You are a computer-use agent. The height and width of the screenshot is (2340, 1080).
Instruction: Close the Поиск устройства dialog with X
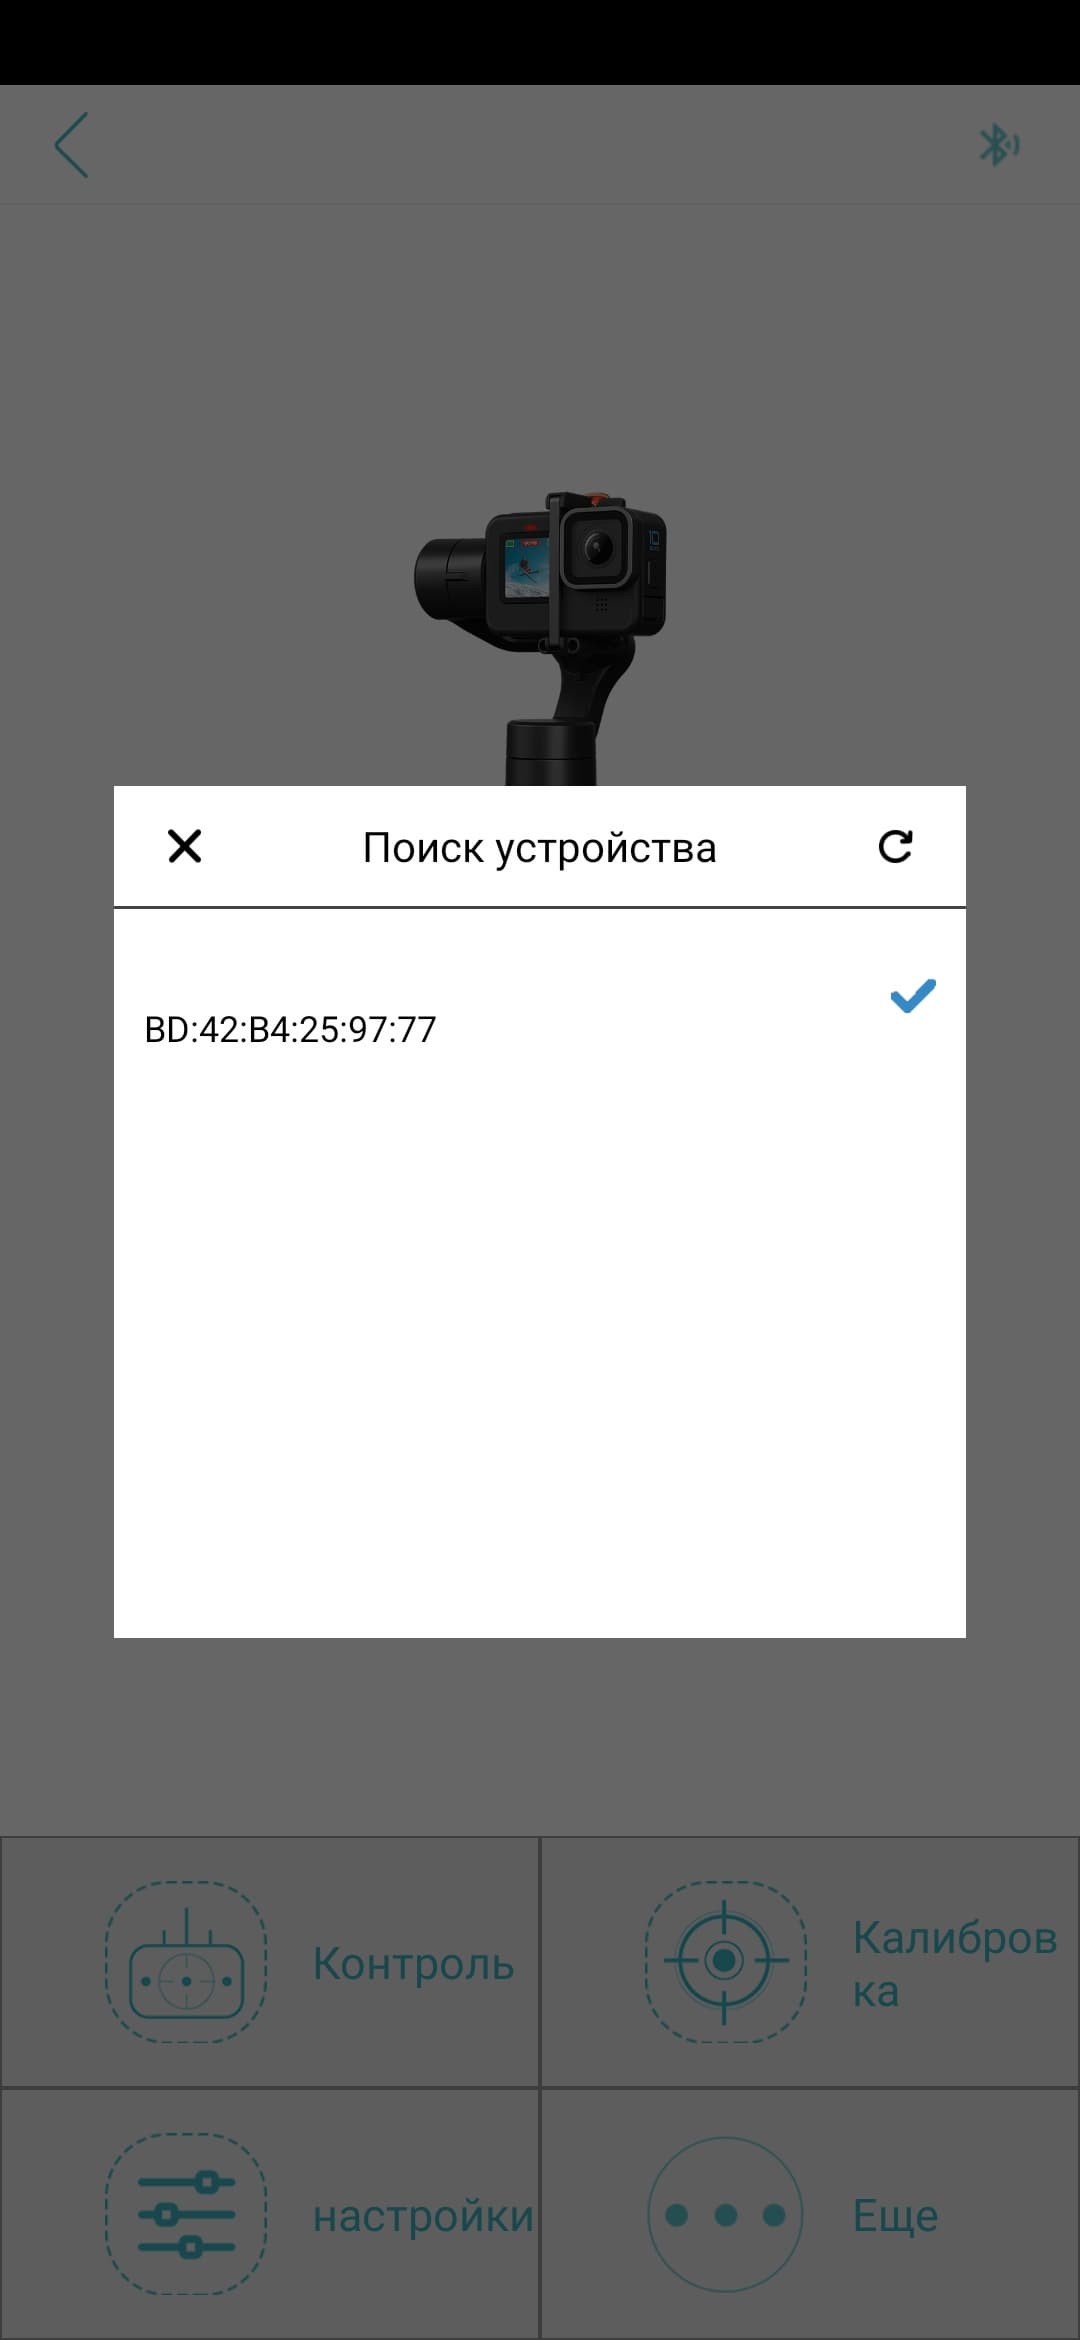click(x=185, y=846)
